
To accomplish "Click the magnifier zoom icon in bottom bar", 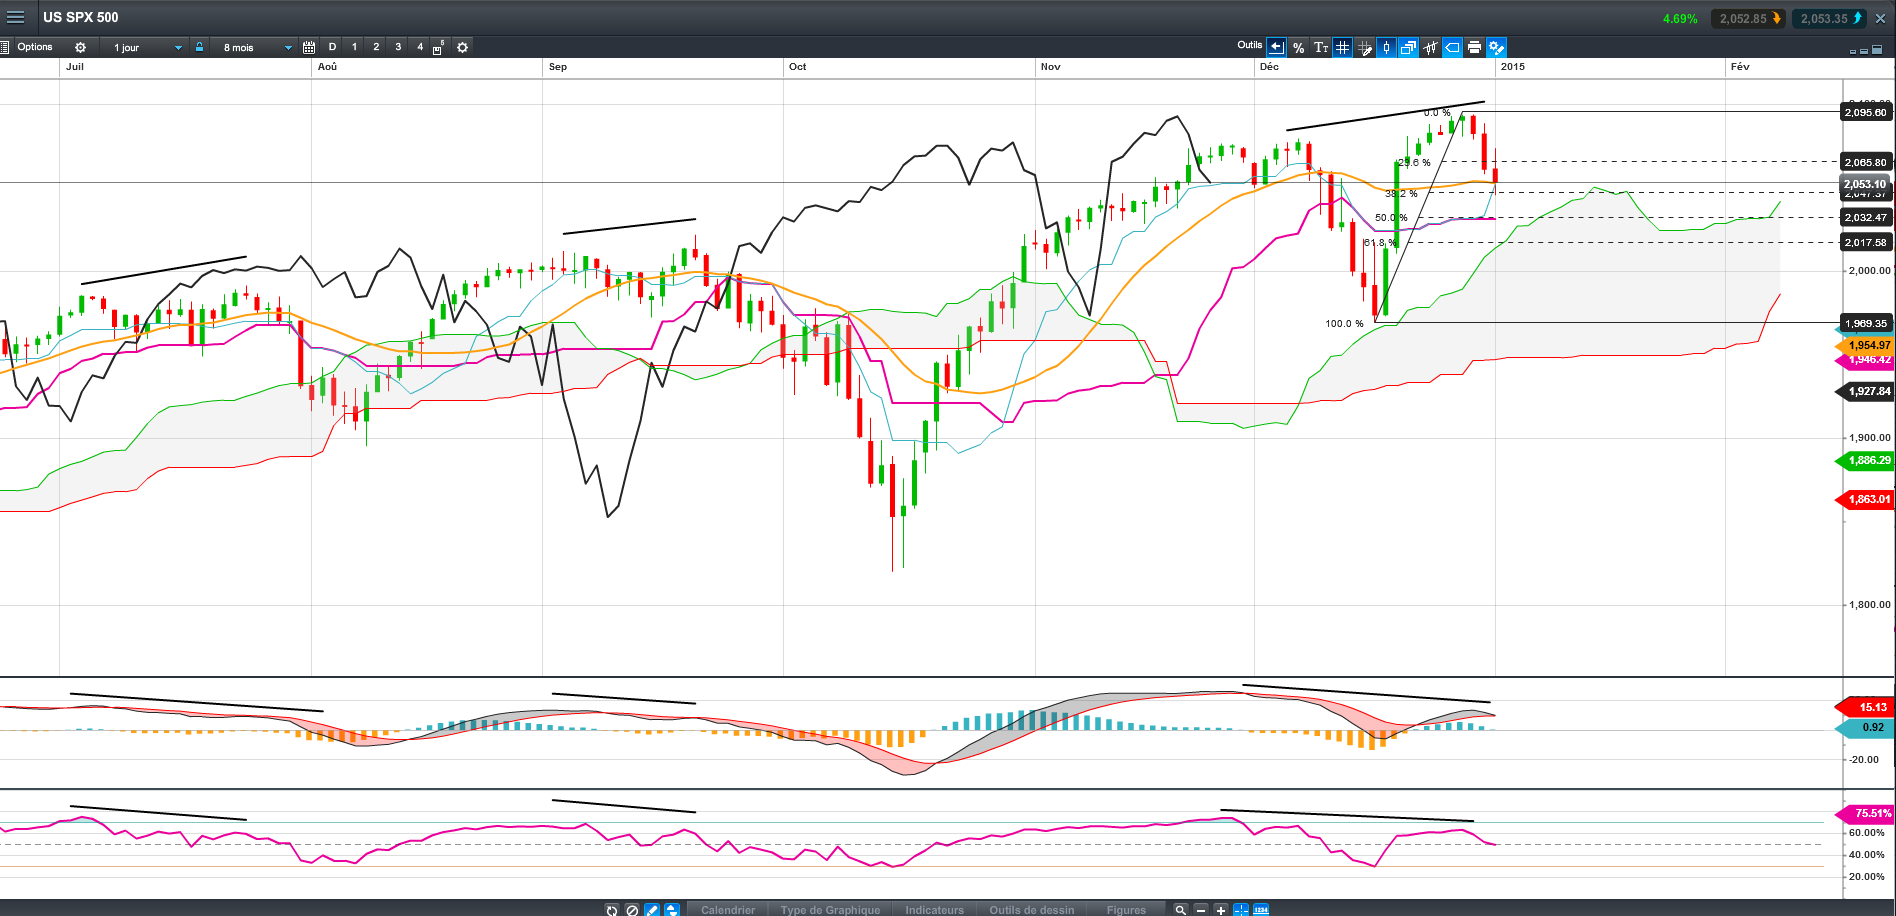I will pyautogui.click(x=1180, y=910).
